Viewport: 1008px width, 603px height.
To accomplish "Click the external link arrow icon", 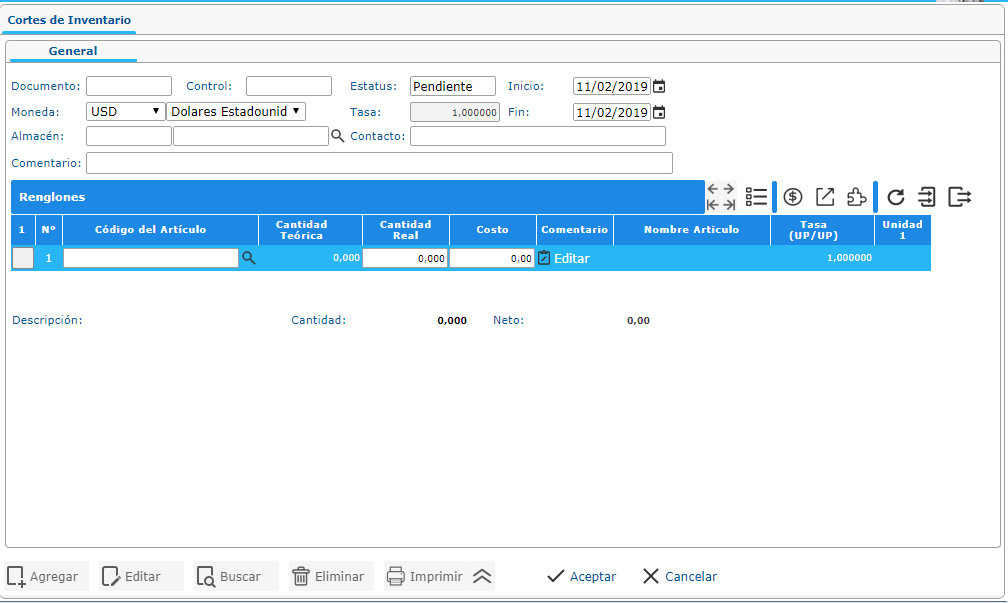I will (825, 197).
